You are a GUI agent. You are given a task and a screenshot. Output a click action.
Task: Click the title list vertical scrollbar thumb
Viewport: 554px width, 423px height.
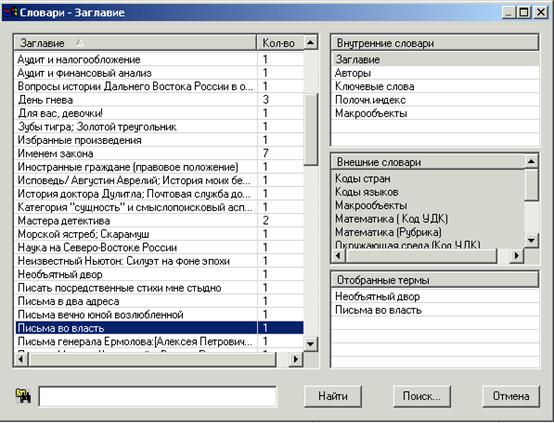tap(311, 129)
